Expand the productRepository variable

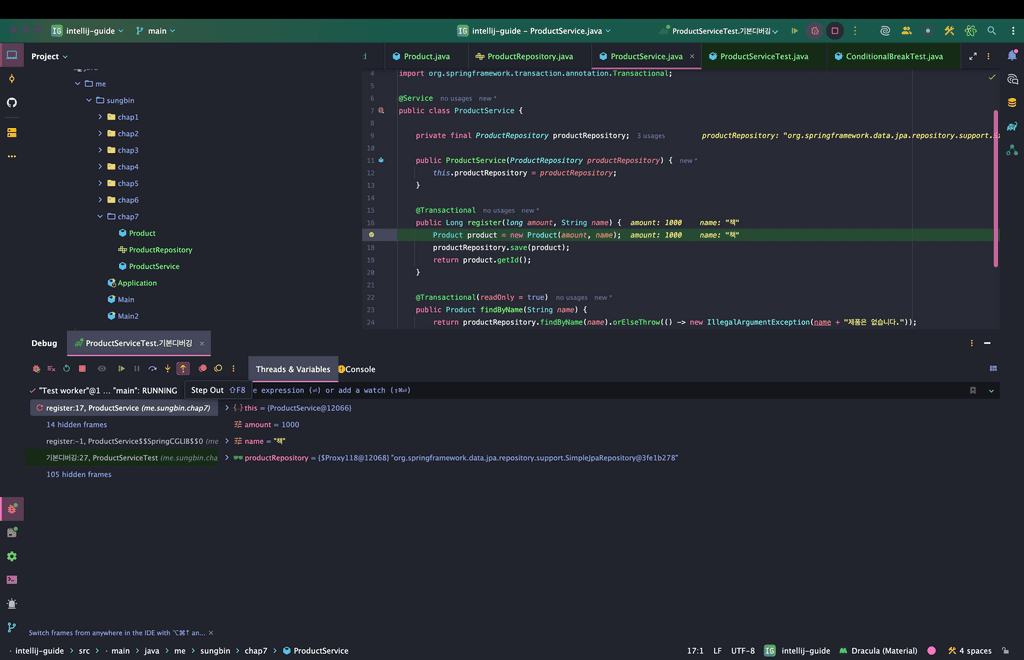point(227,458)
